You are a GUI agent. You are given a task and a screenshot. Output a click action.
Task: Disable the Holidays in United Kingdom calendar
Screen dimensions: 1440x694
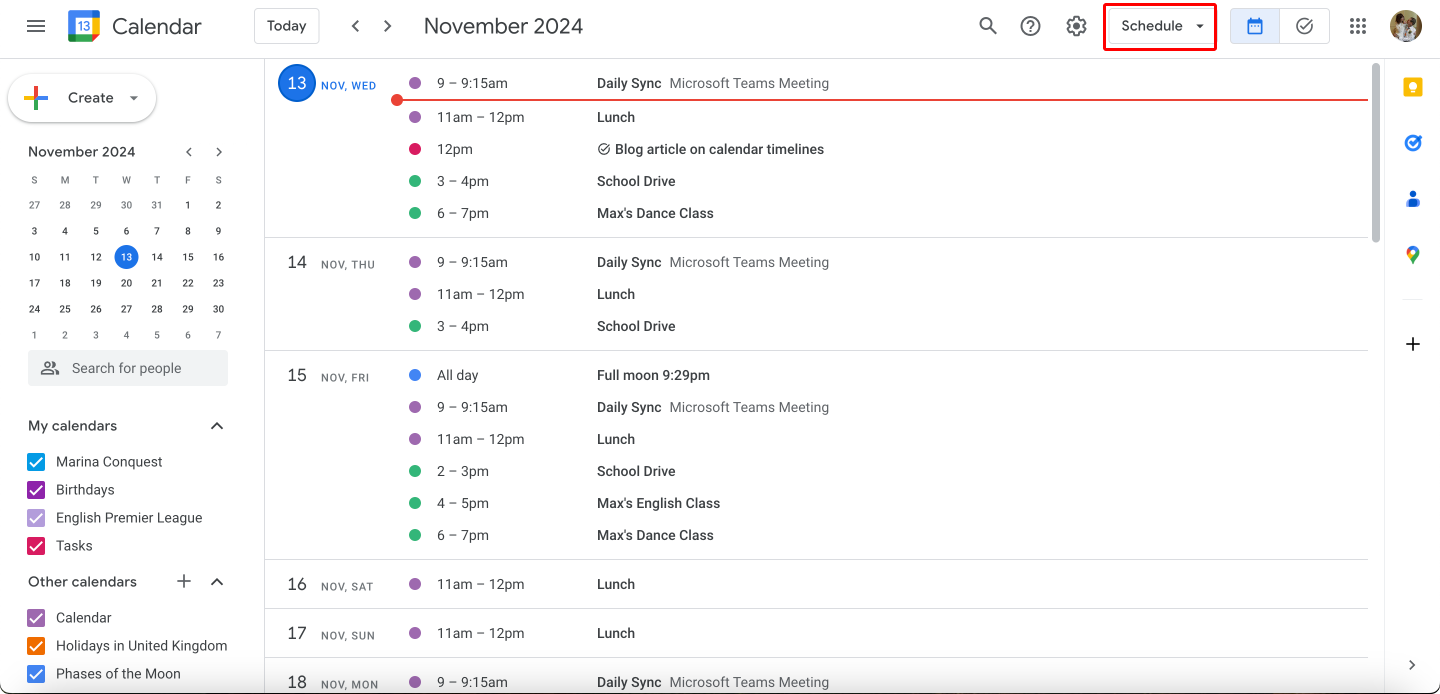36,645
